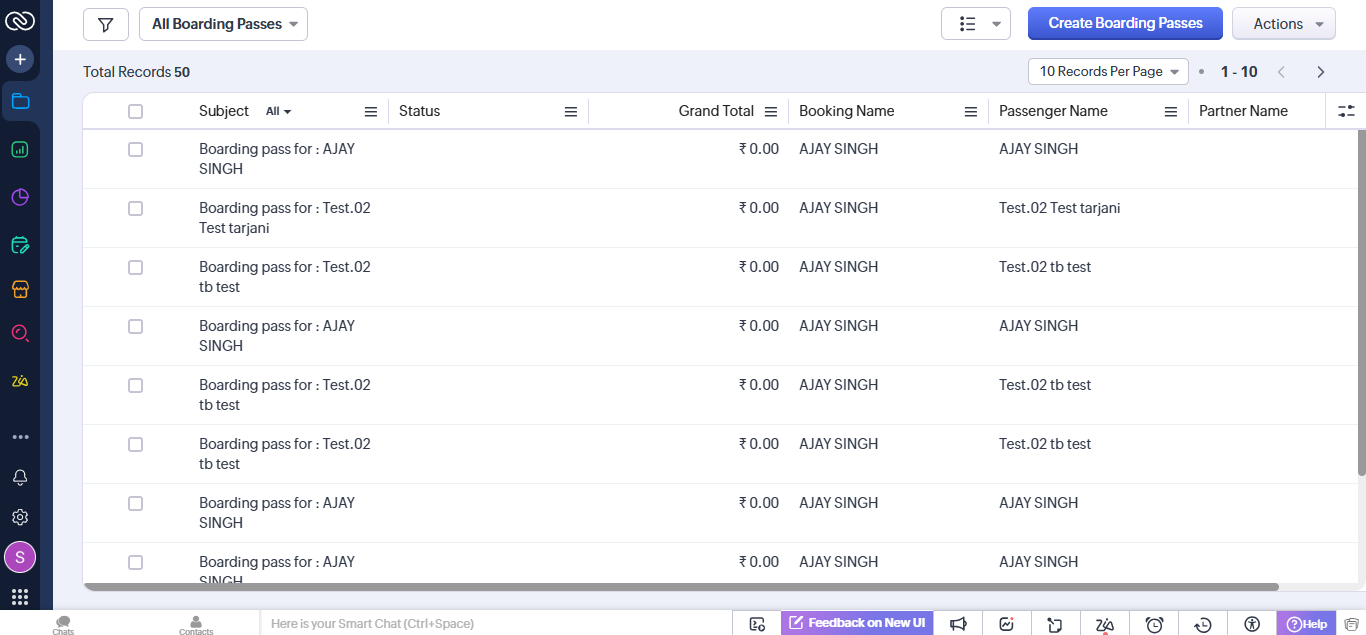The image size is (1366, 635).
Task: Open the 10 Records Per Page dropdown
Action: tap(1107, 72)
